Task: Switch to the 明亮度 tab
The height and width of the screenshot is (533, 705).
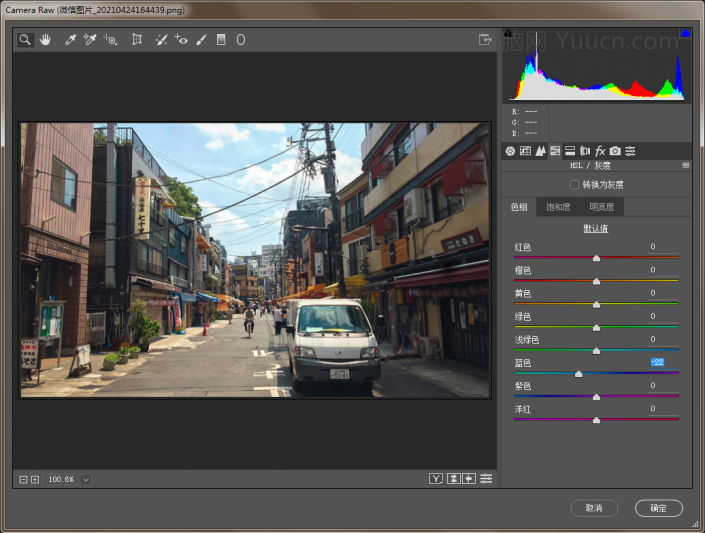Action: coord(602,207)
